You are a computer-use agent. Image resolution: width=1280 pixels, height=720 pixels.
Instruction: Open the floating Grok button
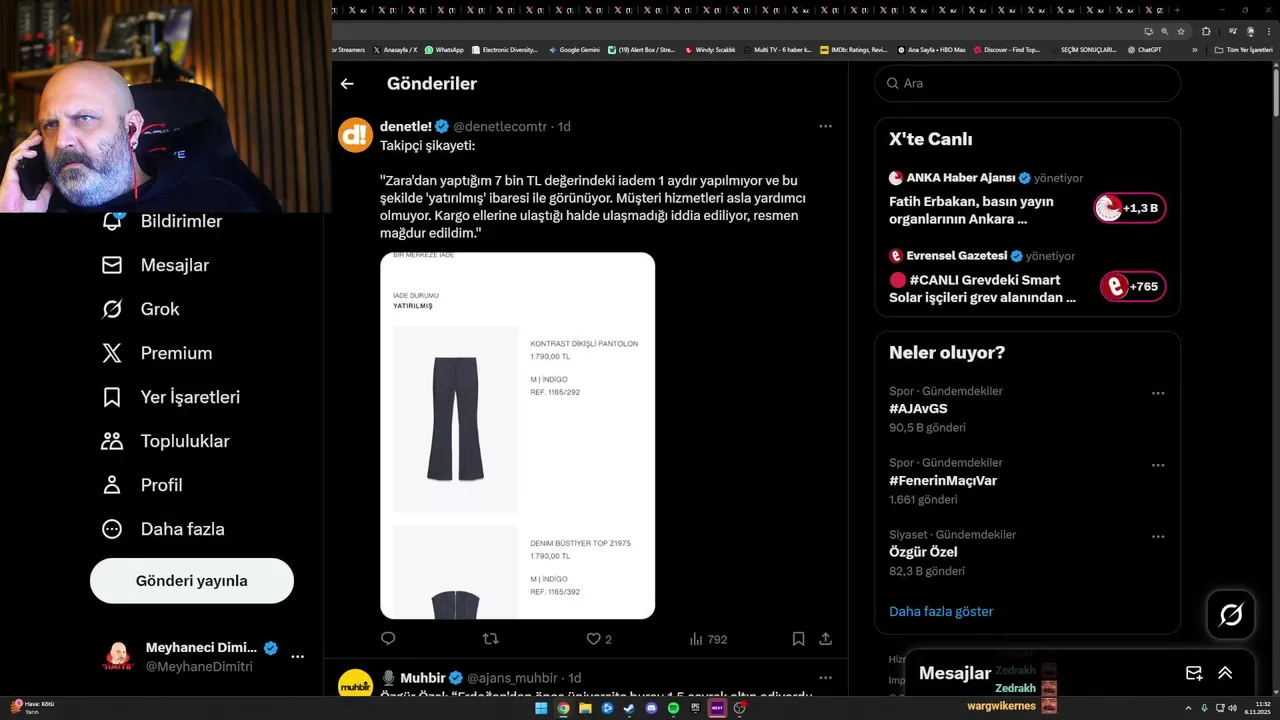pyautogui.click(x=1231, y=615)
